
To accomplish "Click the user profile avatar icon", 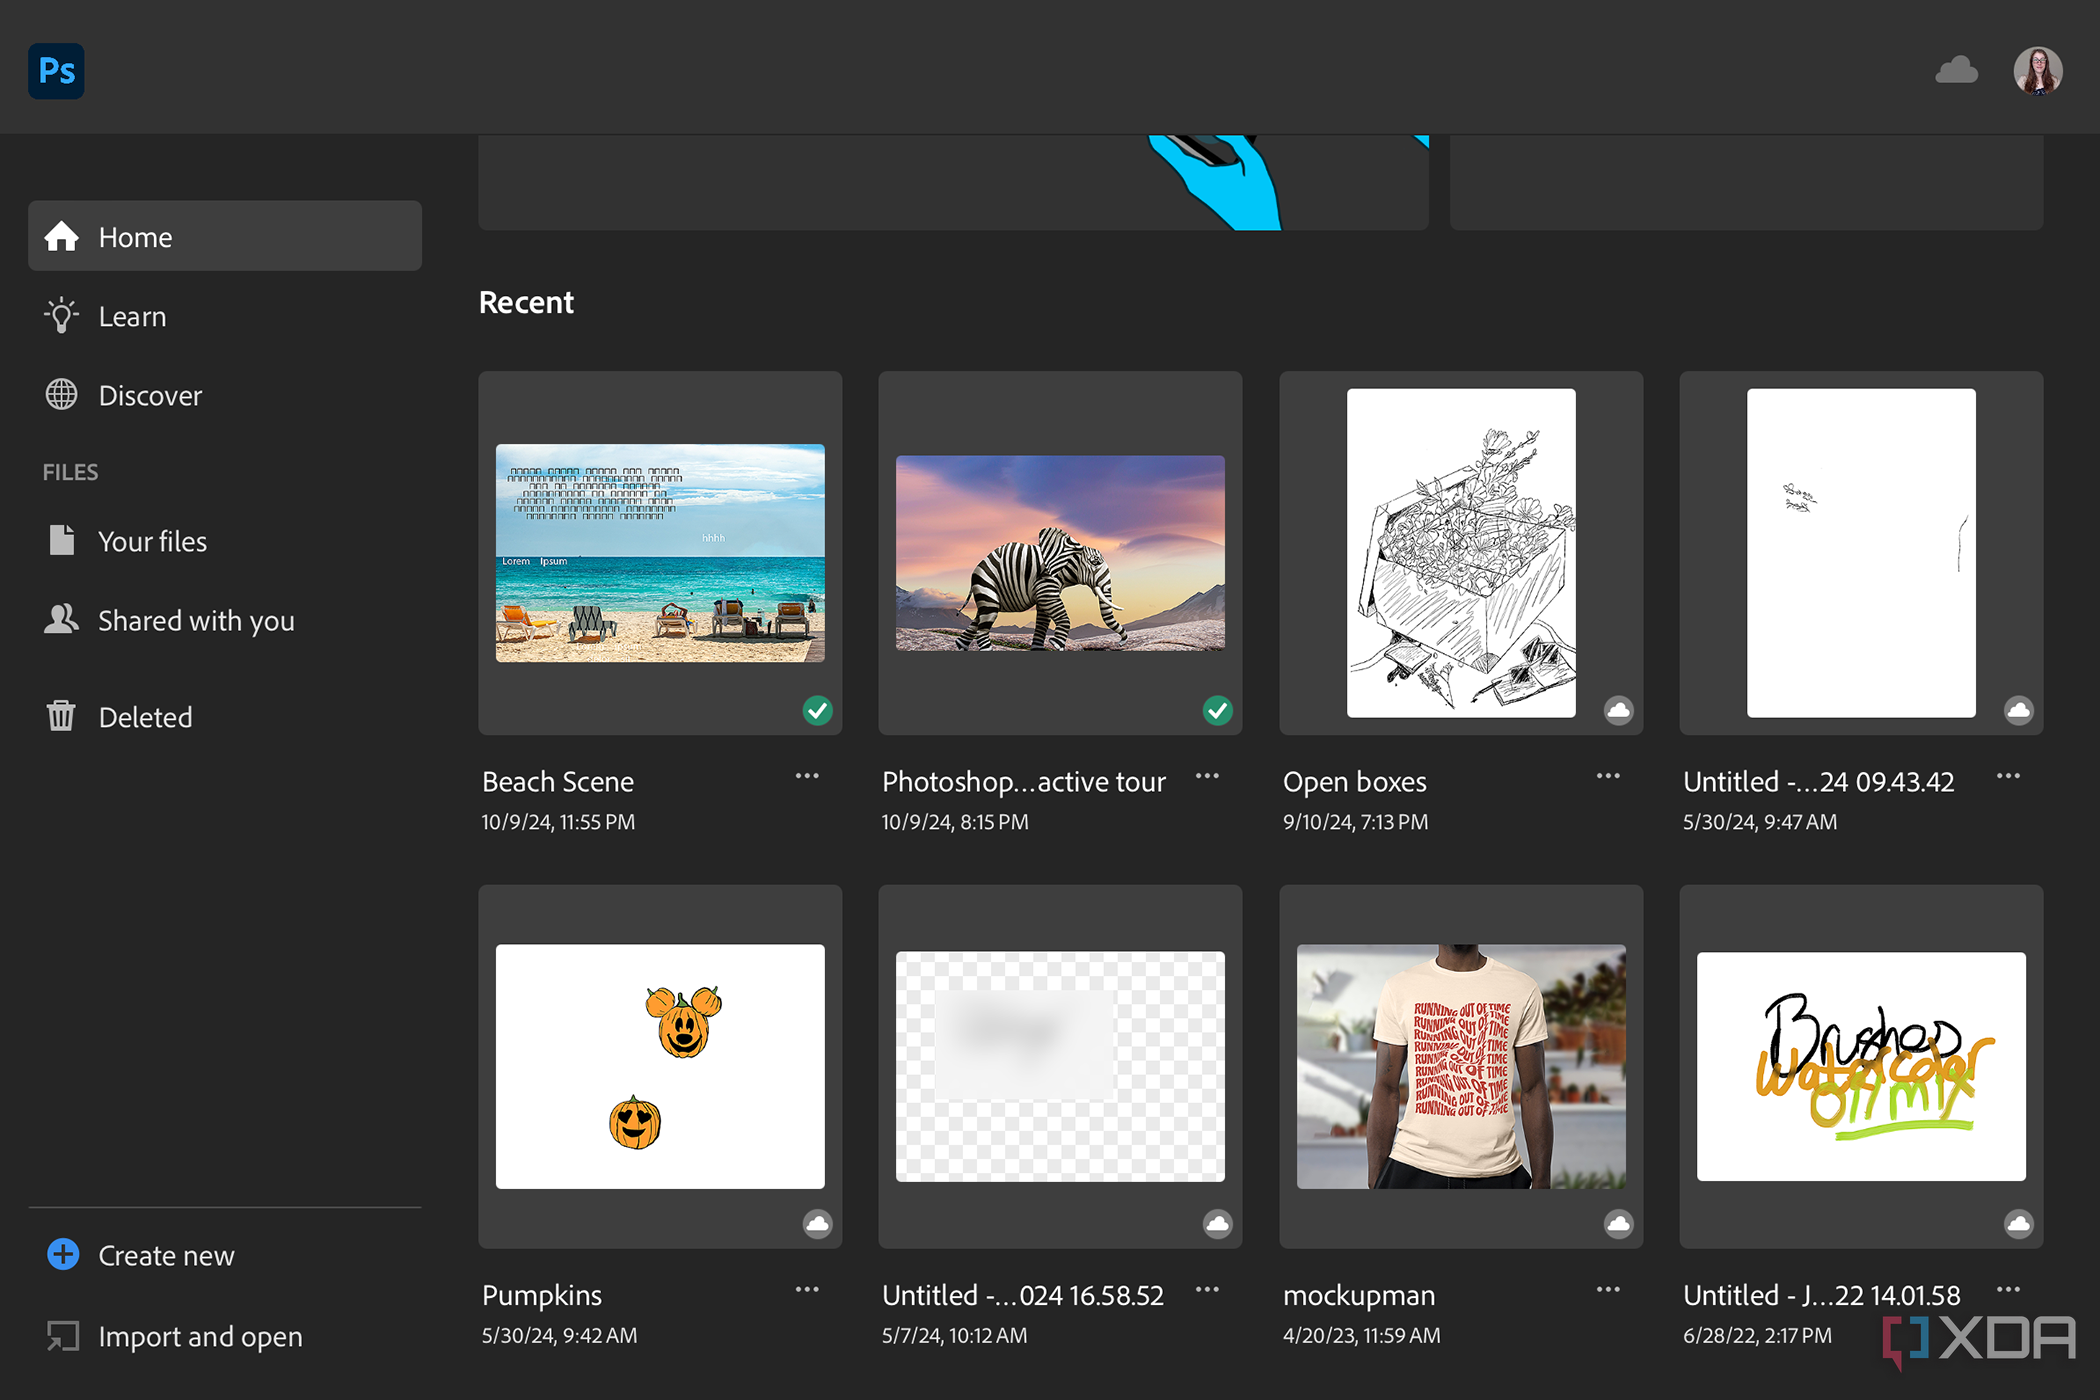I will click(x=2039, y=67).
